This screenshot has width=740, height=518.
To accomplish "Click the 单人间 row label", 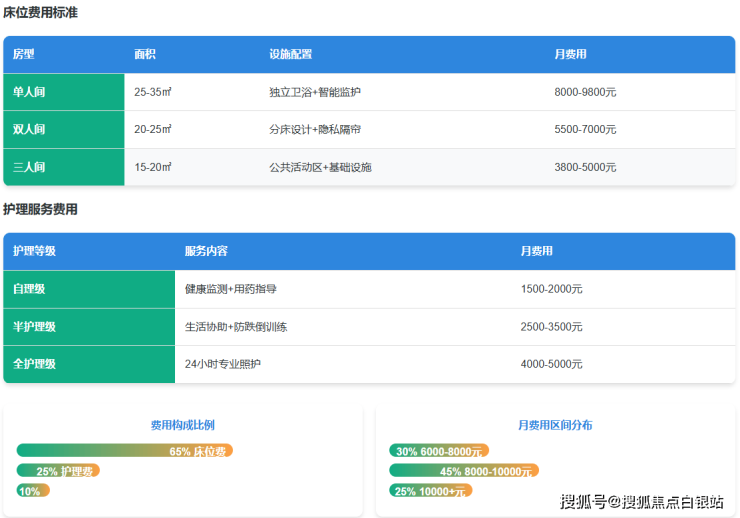I will pos(29,92).
